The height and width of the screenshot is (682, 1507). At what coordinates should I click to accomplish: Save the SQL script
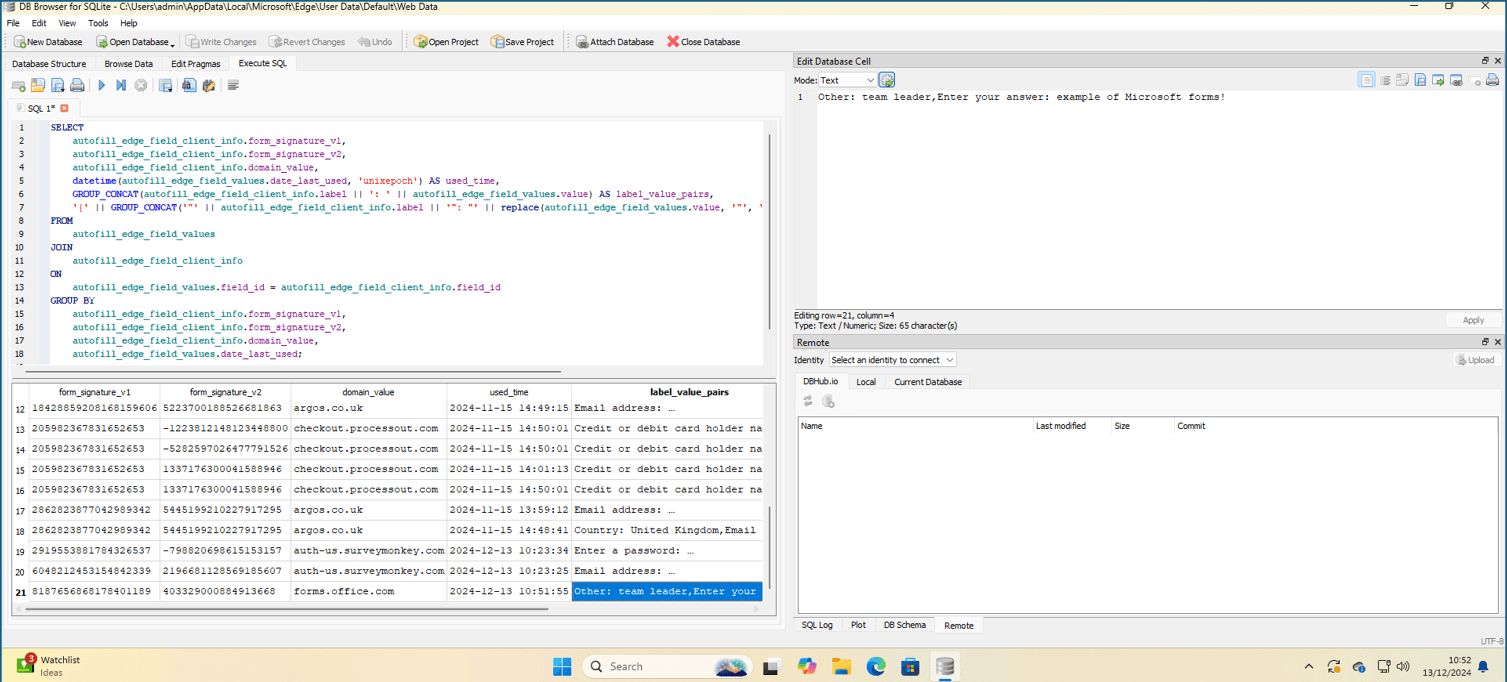(x=58, y=85)
